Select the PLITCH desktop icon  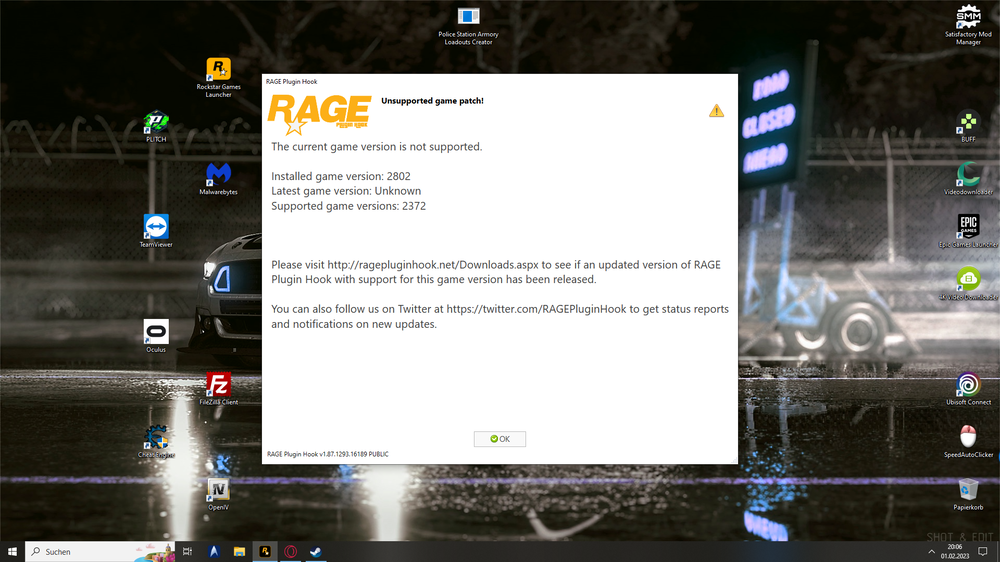156,126
